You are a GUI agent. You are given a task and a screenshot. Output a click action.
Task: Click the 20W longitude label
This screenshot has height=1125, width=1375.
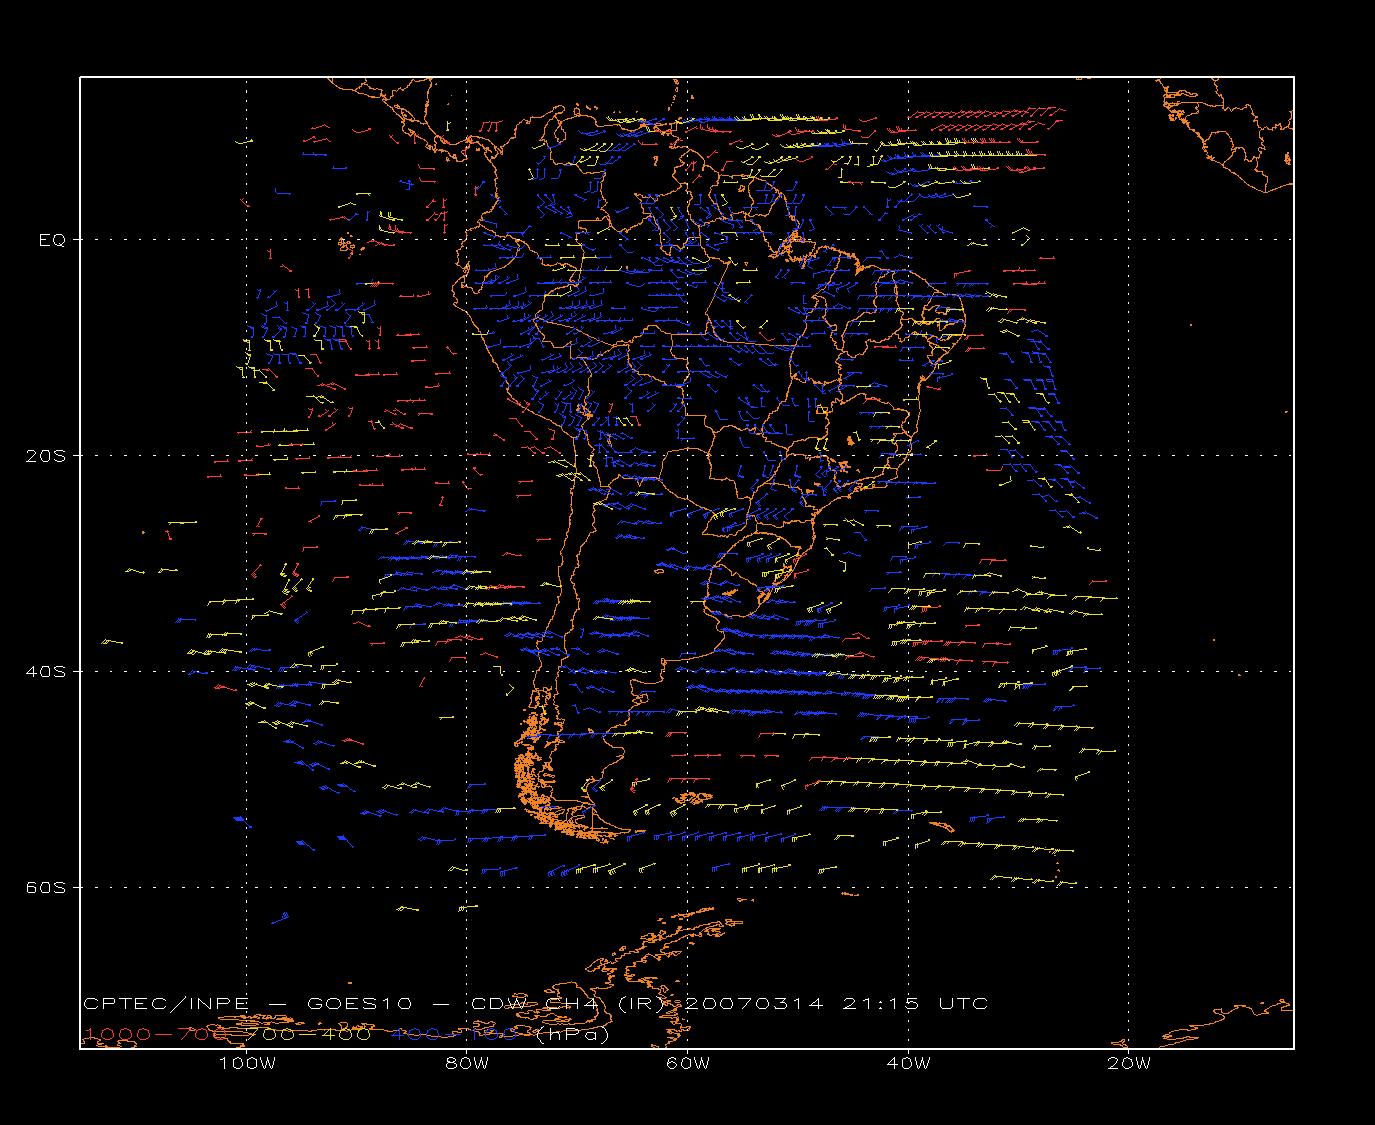pos(1129,1064)
